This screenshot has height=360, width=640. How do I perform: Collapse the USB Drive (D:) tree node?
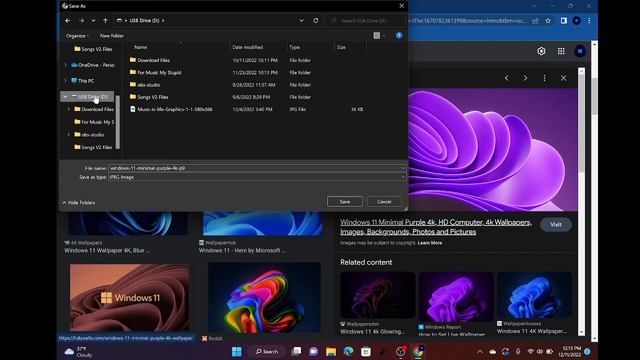(x=65, y=97)
